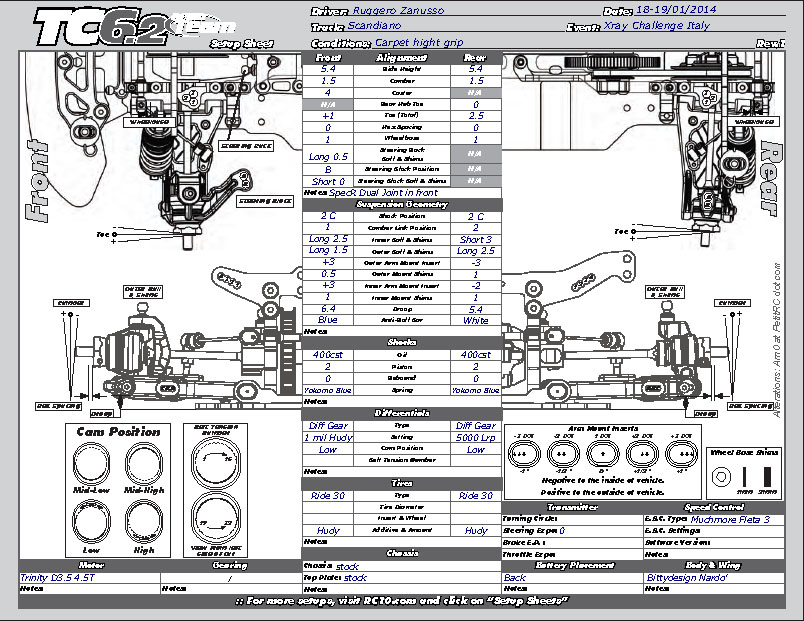Image resolution: width=804 pixels, height=621 pixels.
Task: Click the Date field 18-19/01/2014
Action: (676, 10)
